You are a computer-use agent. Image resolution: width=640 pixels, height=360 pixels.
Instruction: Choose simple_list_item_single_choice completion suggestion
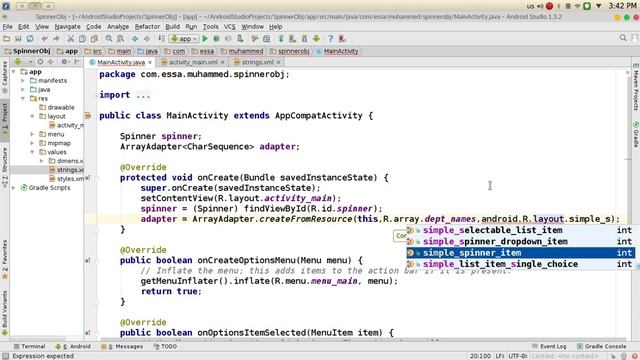521,264
